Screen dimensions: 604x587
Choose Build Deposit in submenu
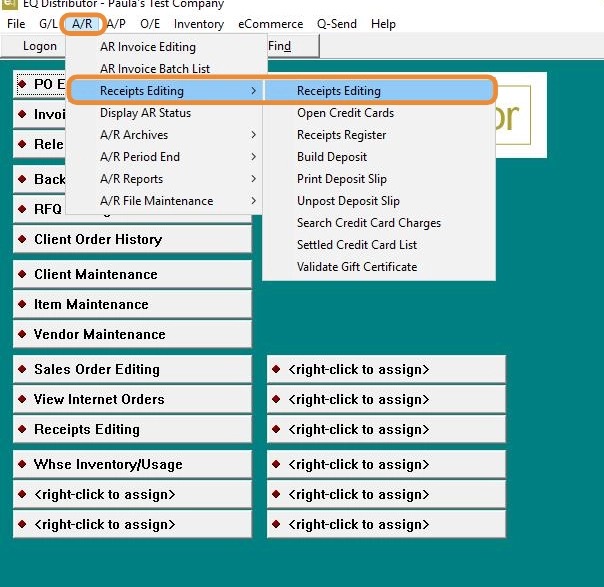coord(379,157)
